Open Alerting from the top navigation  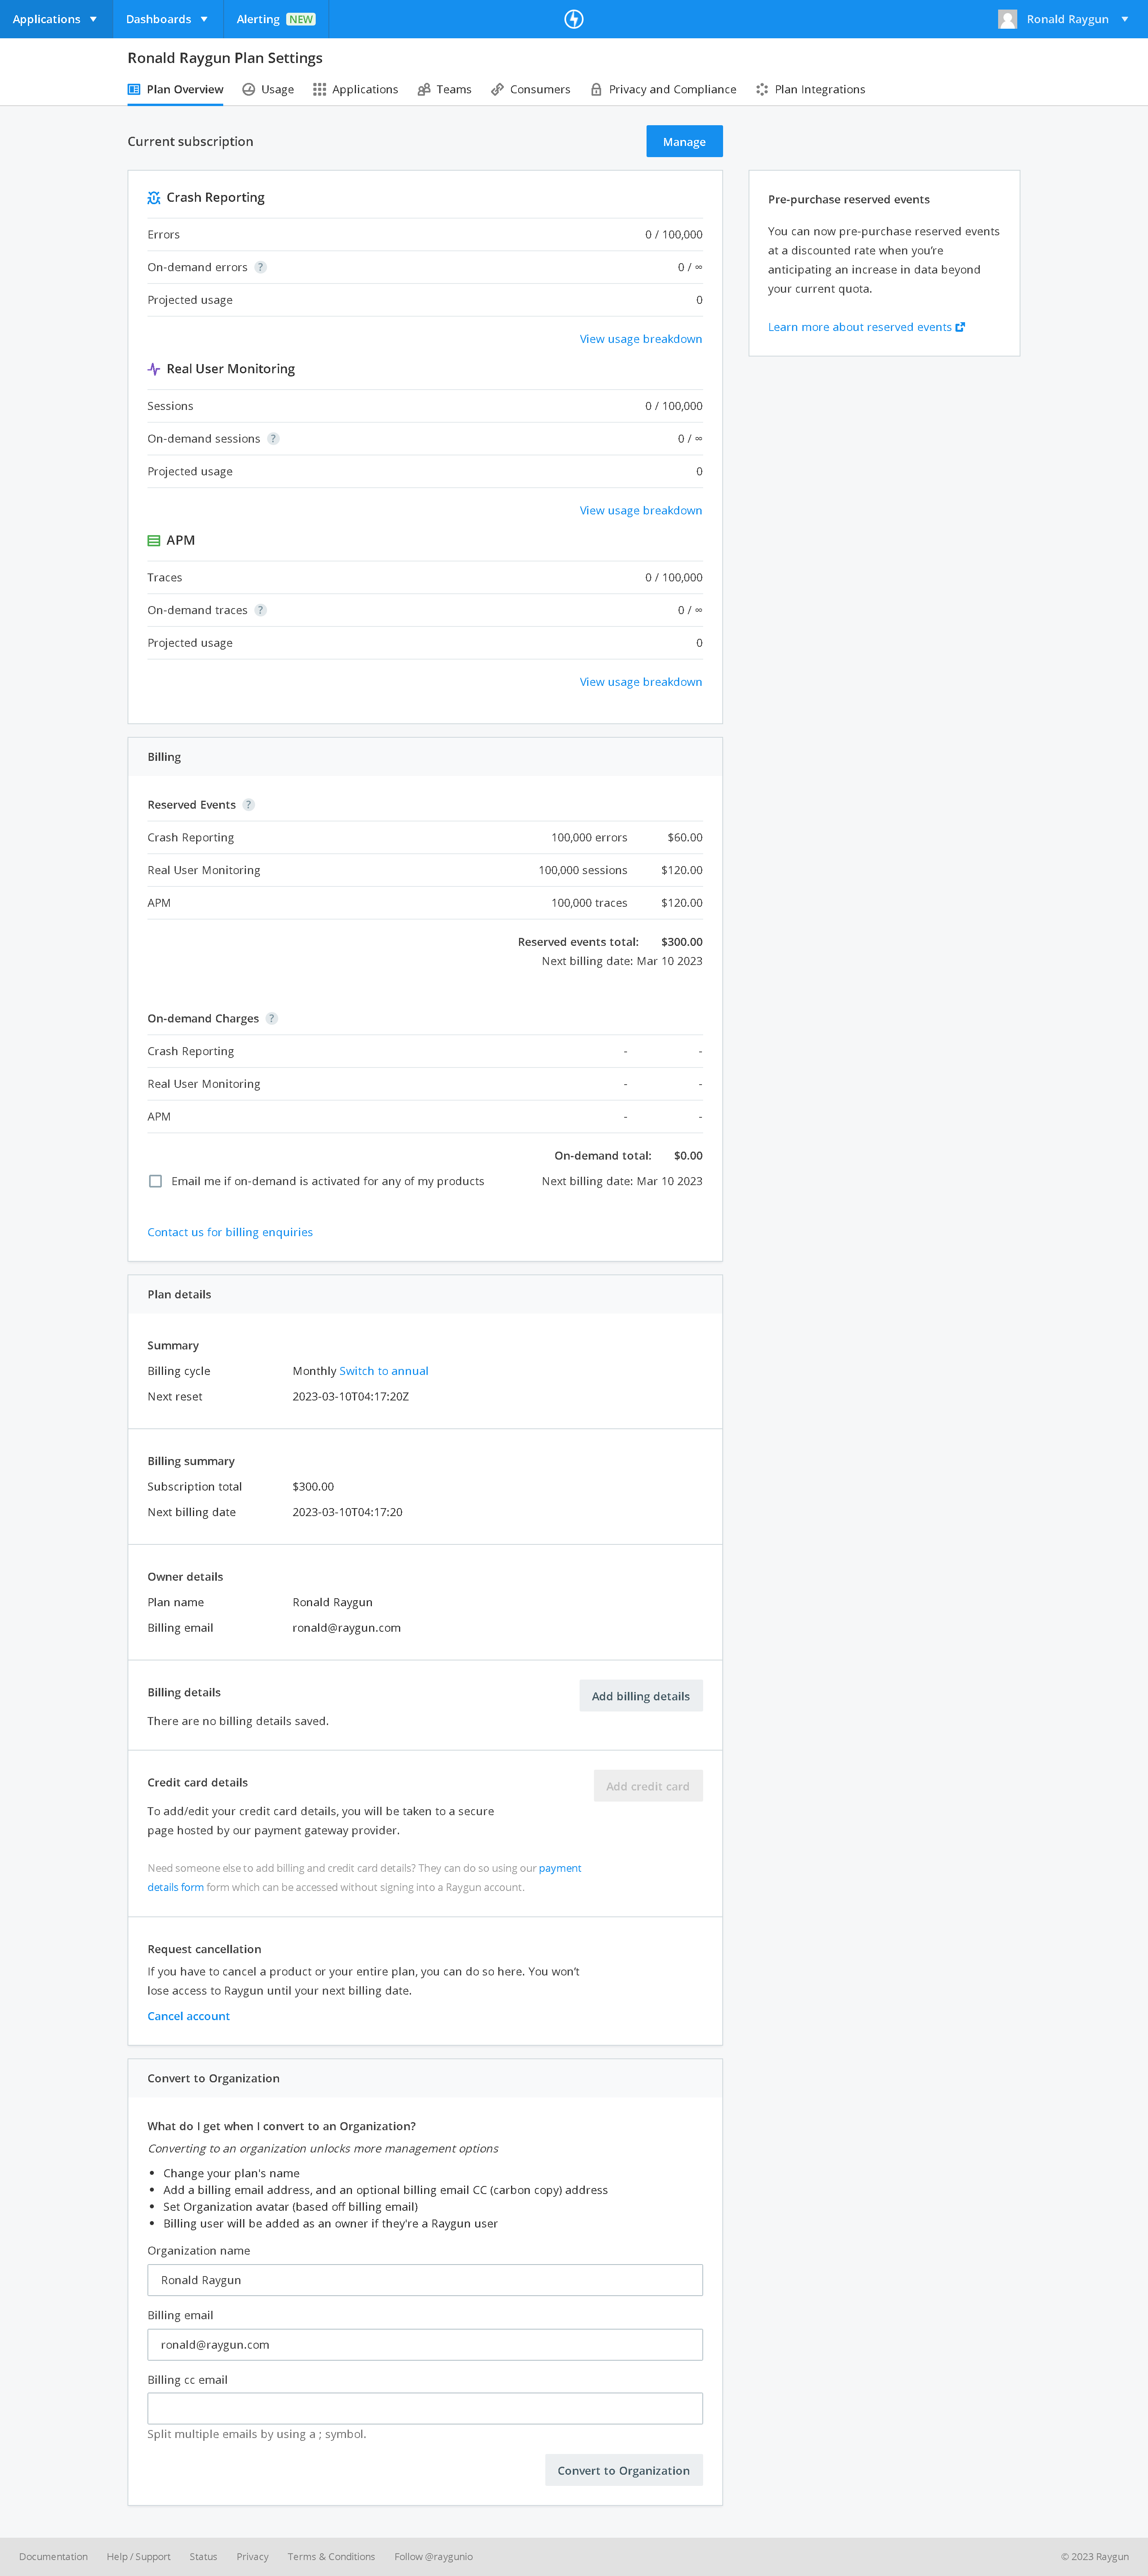click(276, 19)
